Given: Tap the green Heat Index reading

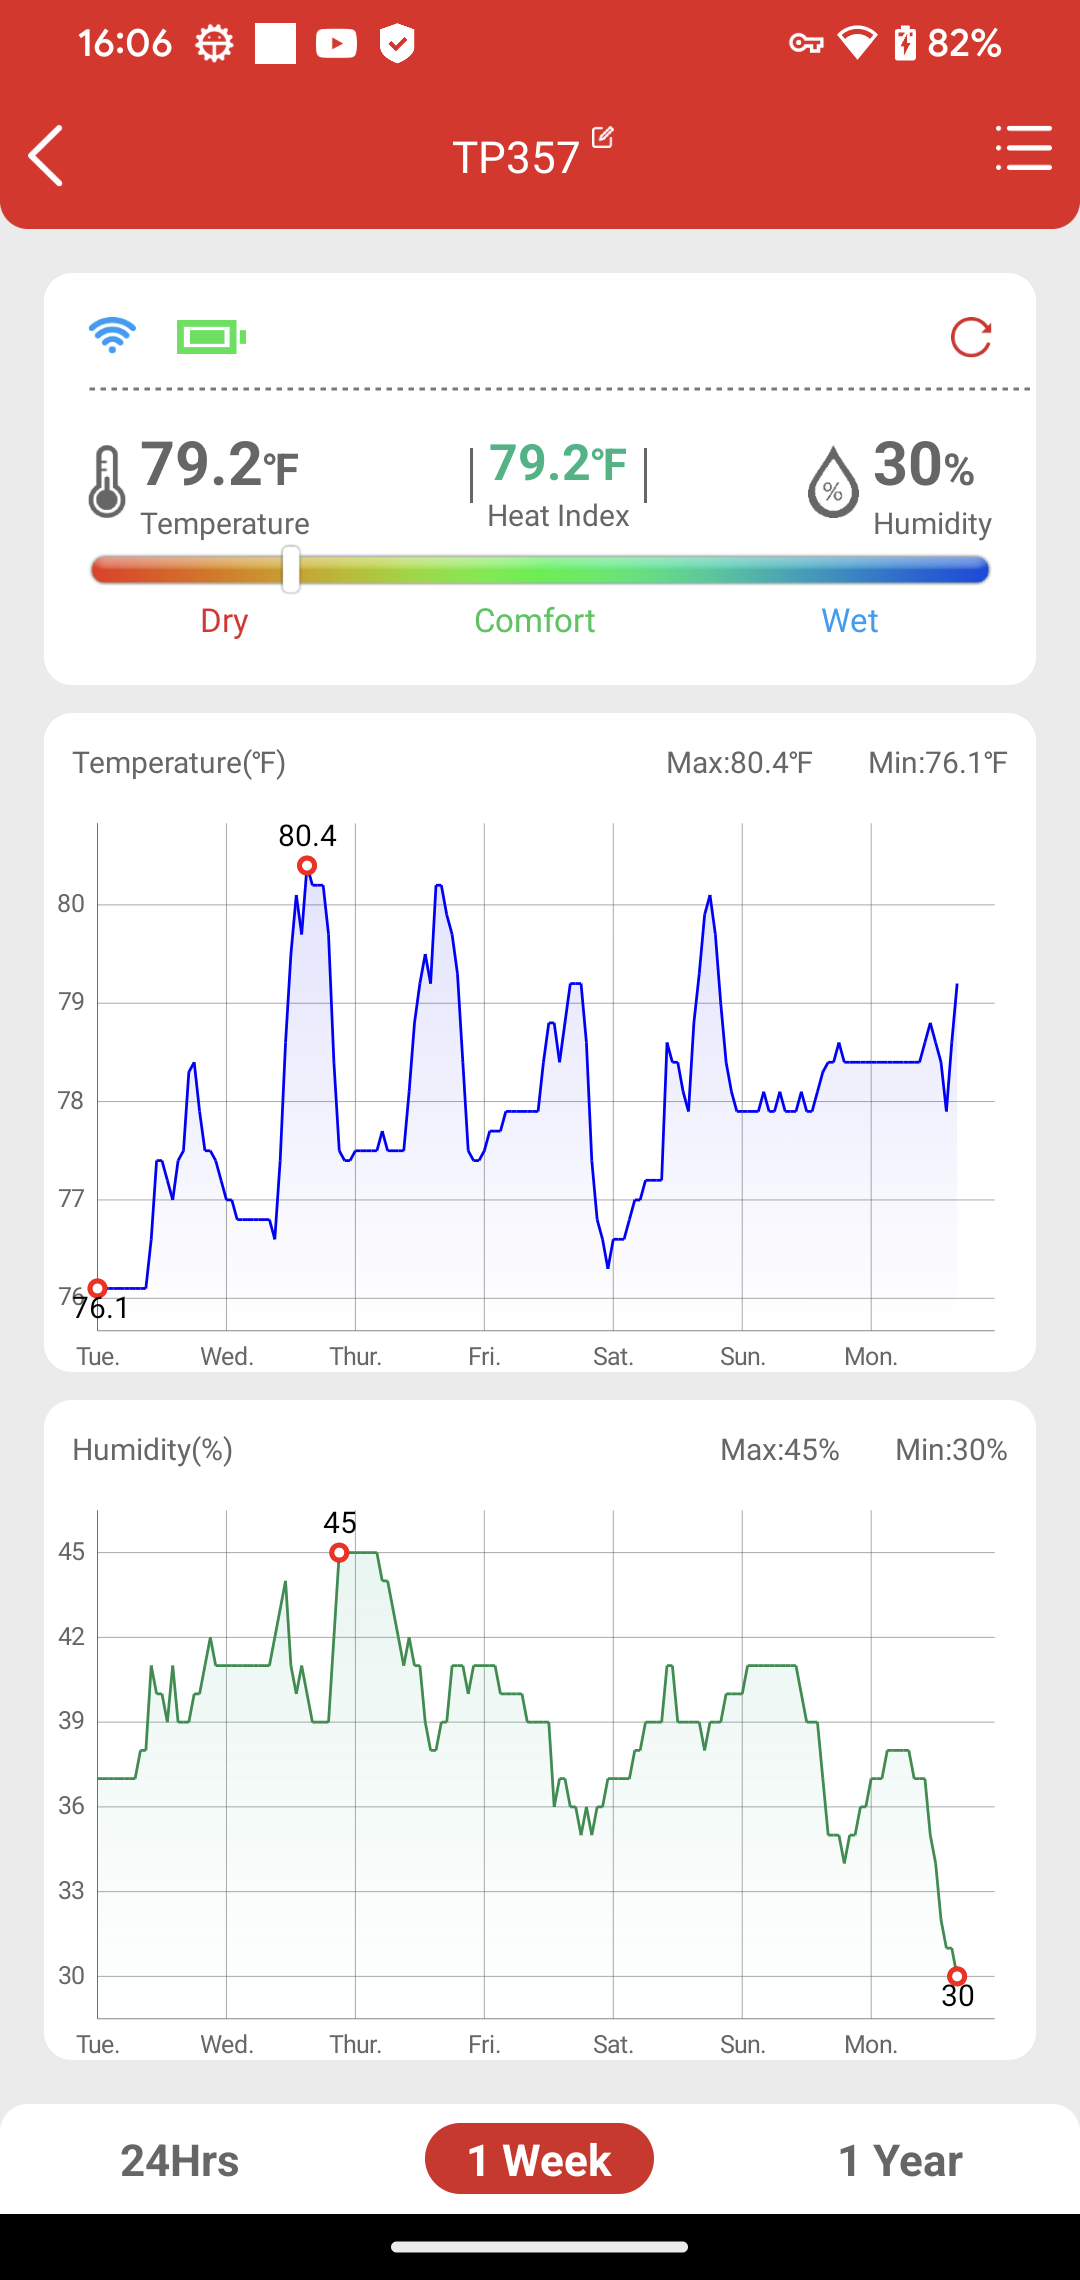Looking at the screenshot, I should pyautogui.click(x=558, y=464).
